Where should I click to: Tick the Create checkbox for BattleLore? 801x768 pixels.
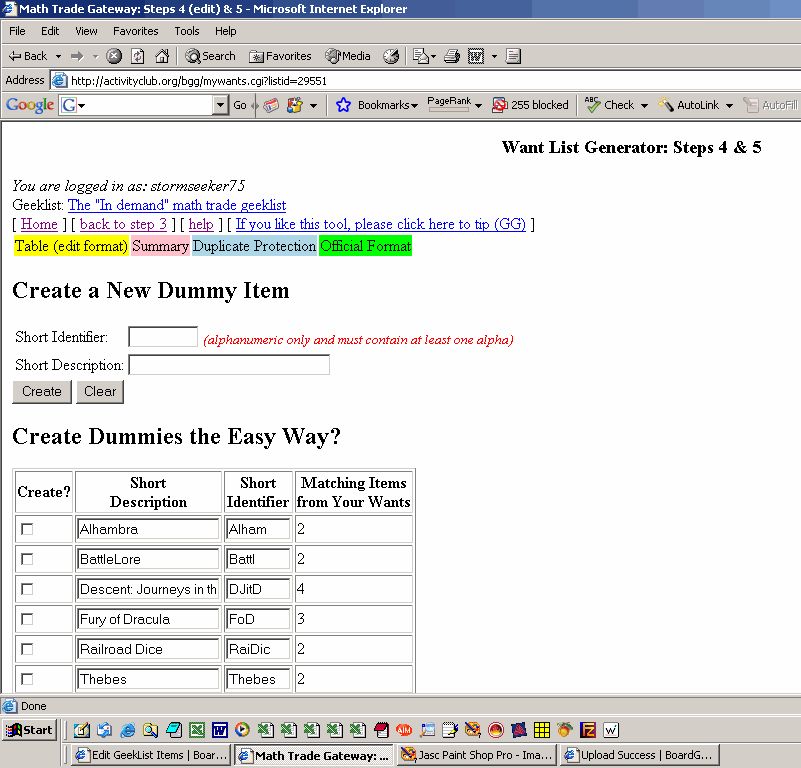[x=27, y=559]
